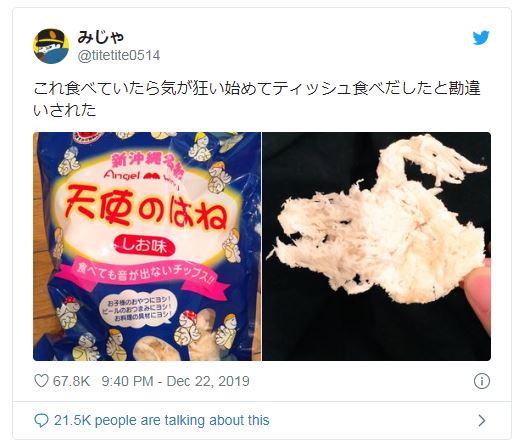Click the Japanese tweet text

point(257,99)
